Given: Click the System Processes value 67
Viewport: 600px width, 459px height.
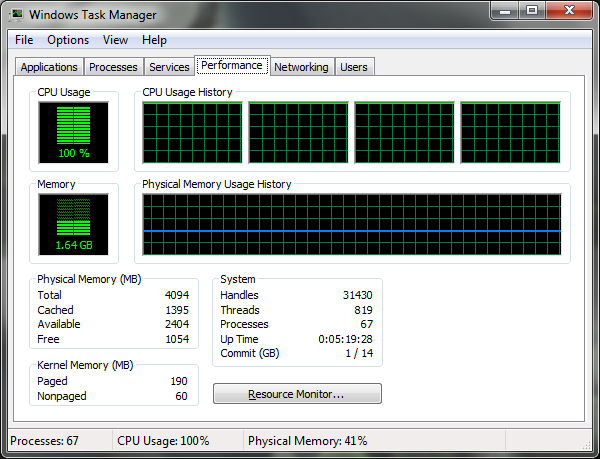Looking at the screenshot, I should pyautogui.click(x=367, y=324).
